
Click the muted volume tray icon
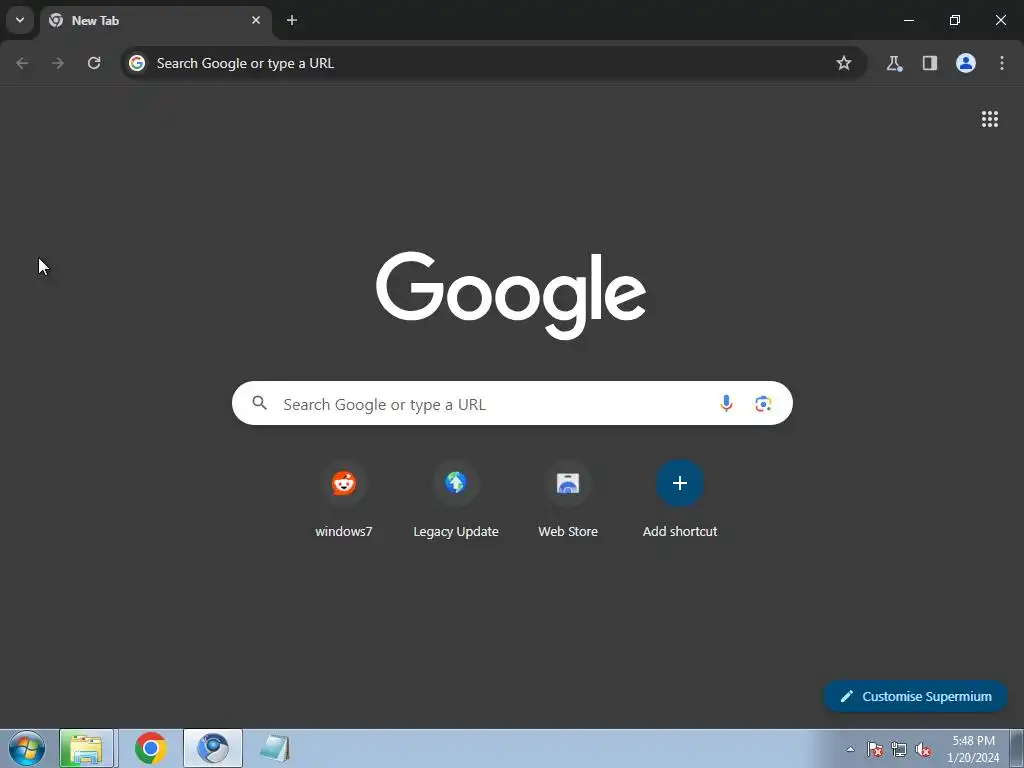pos(923,749)
